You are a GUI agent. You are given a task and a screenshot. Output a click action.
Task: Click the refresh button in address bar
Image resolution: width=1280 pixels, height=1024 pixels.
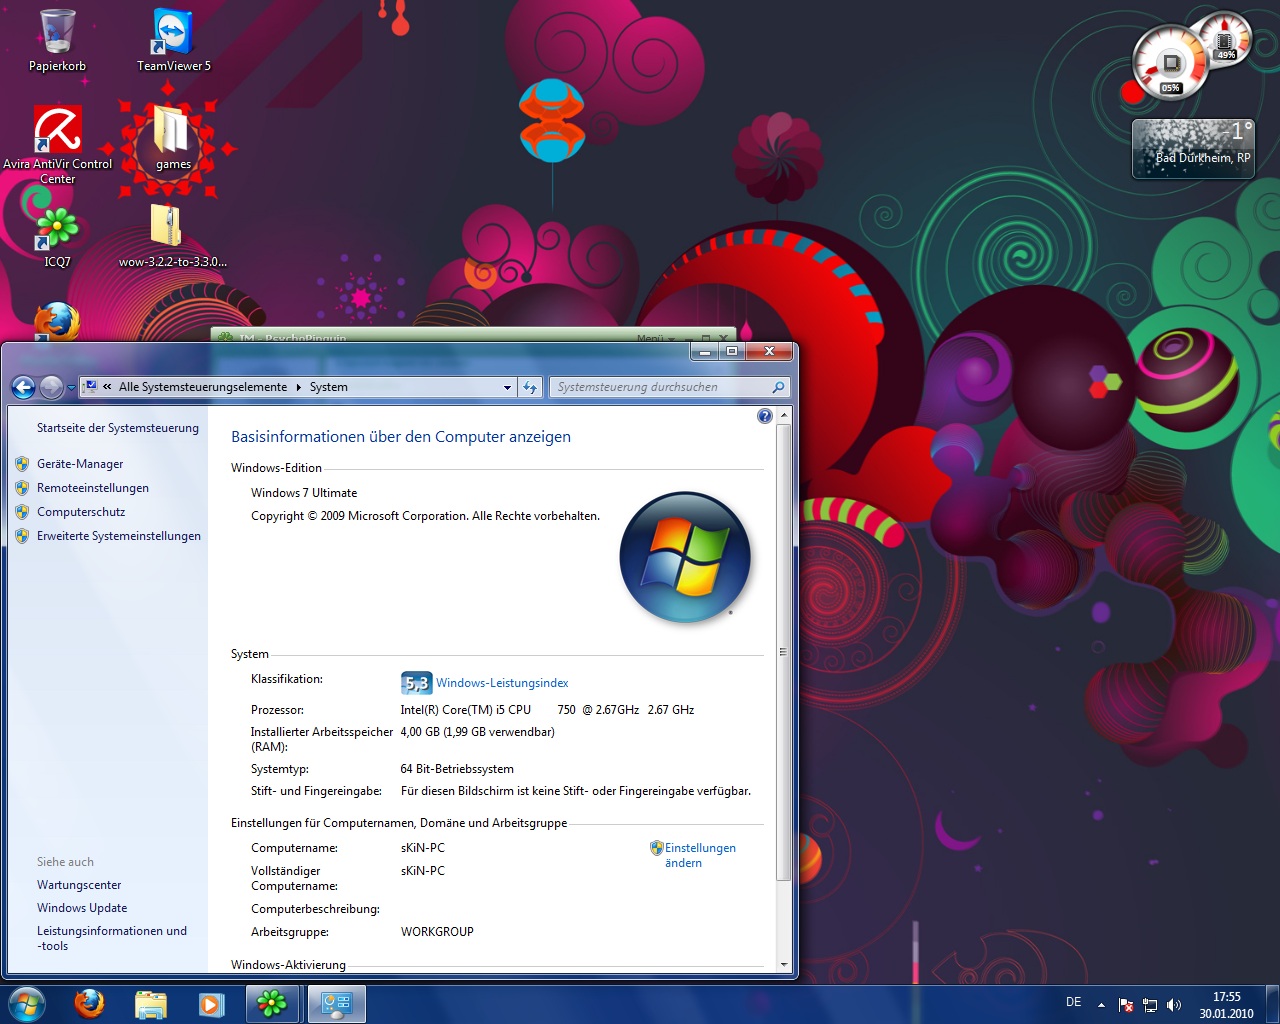pos(530,387)
